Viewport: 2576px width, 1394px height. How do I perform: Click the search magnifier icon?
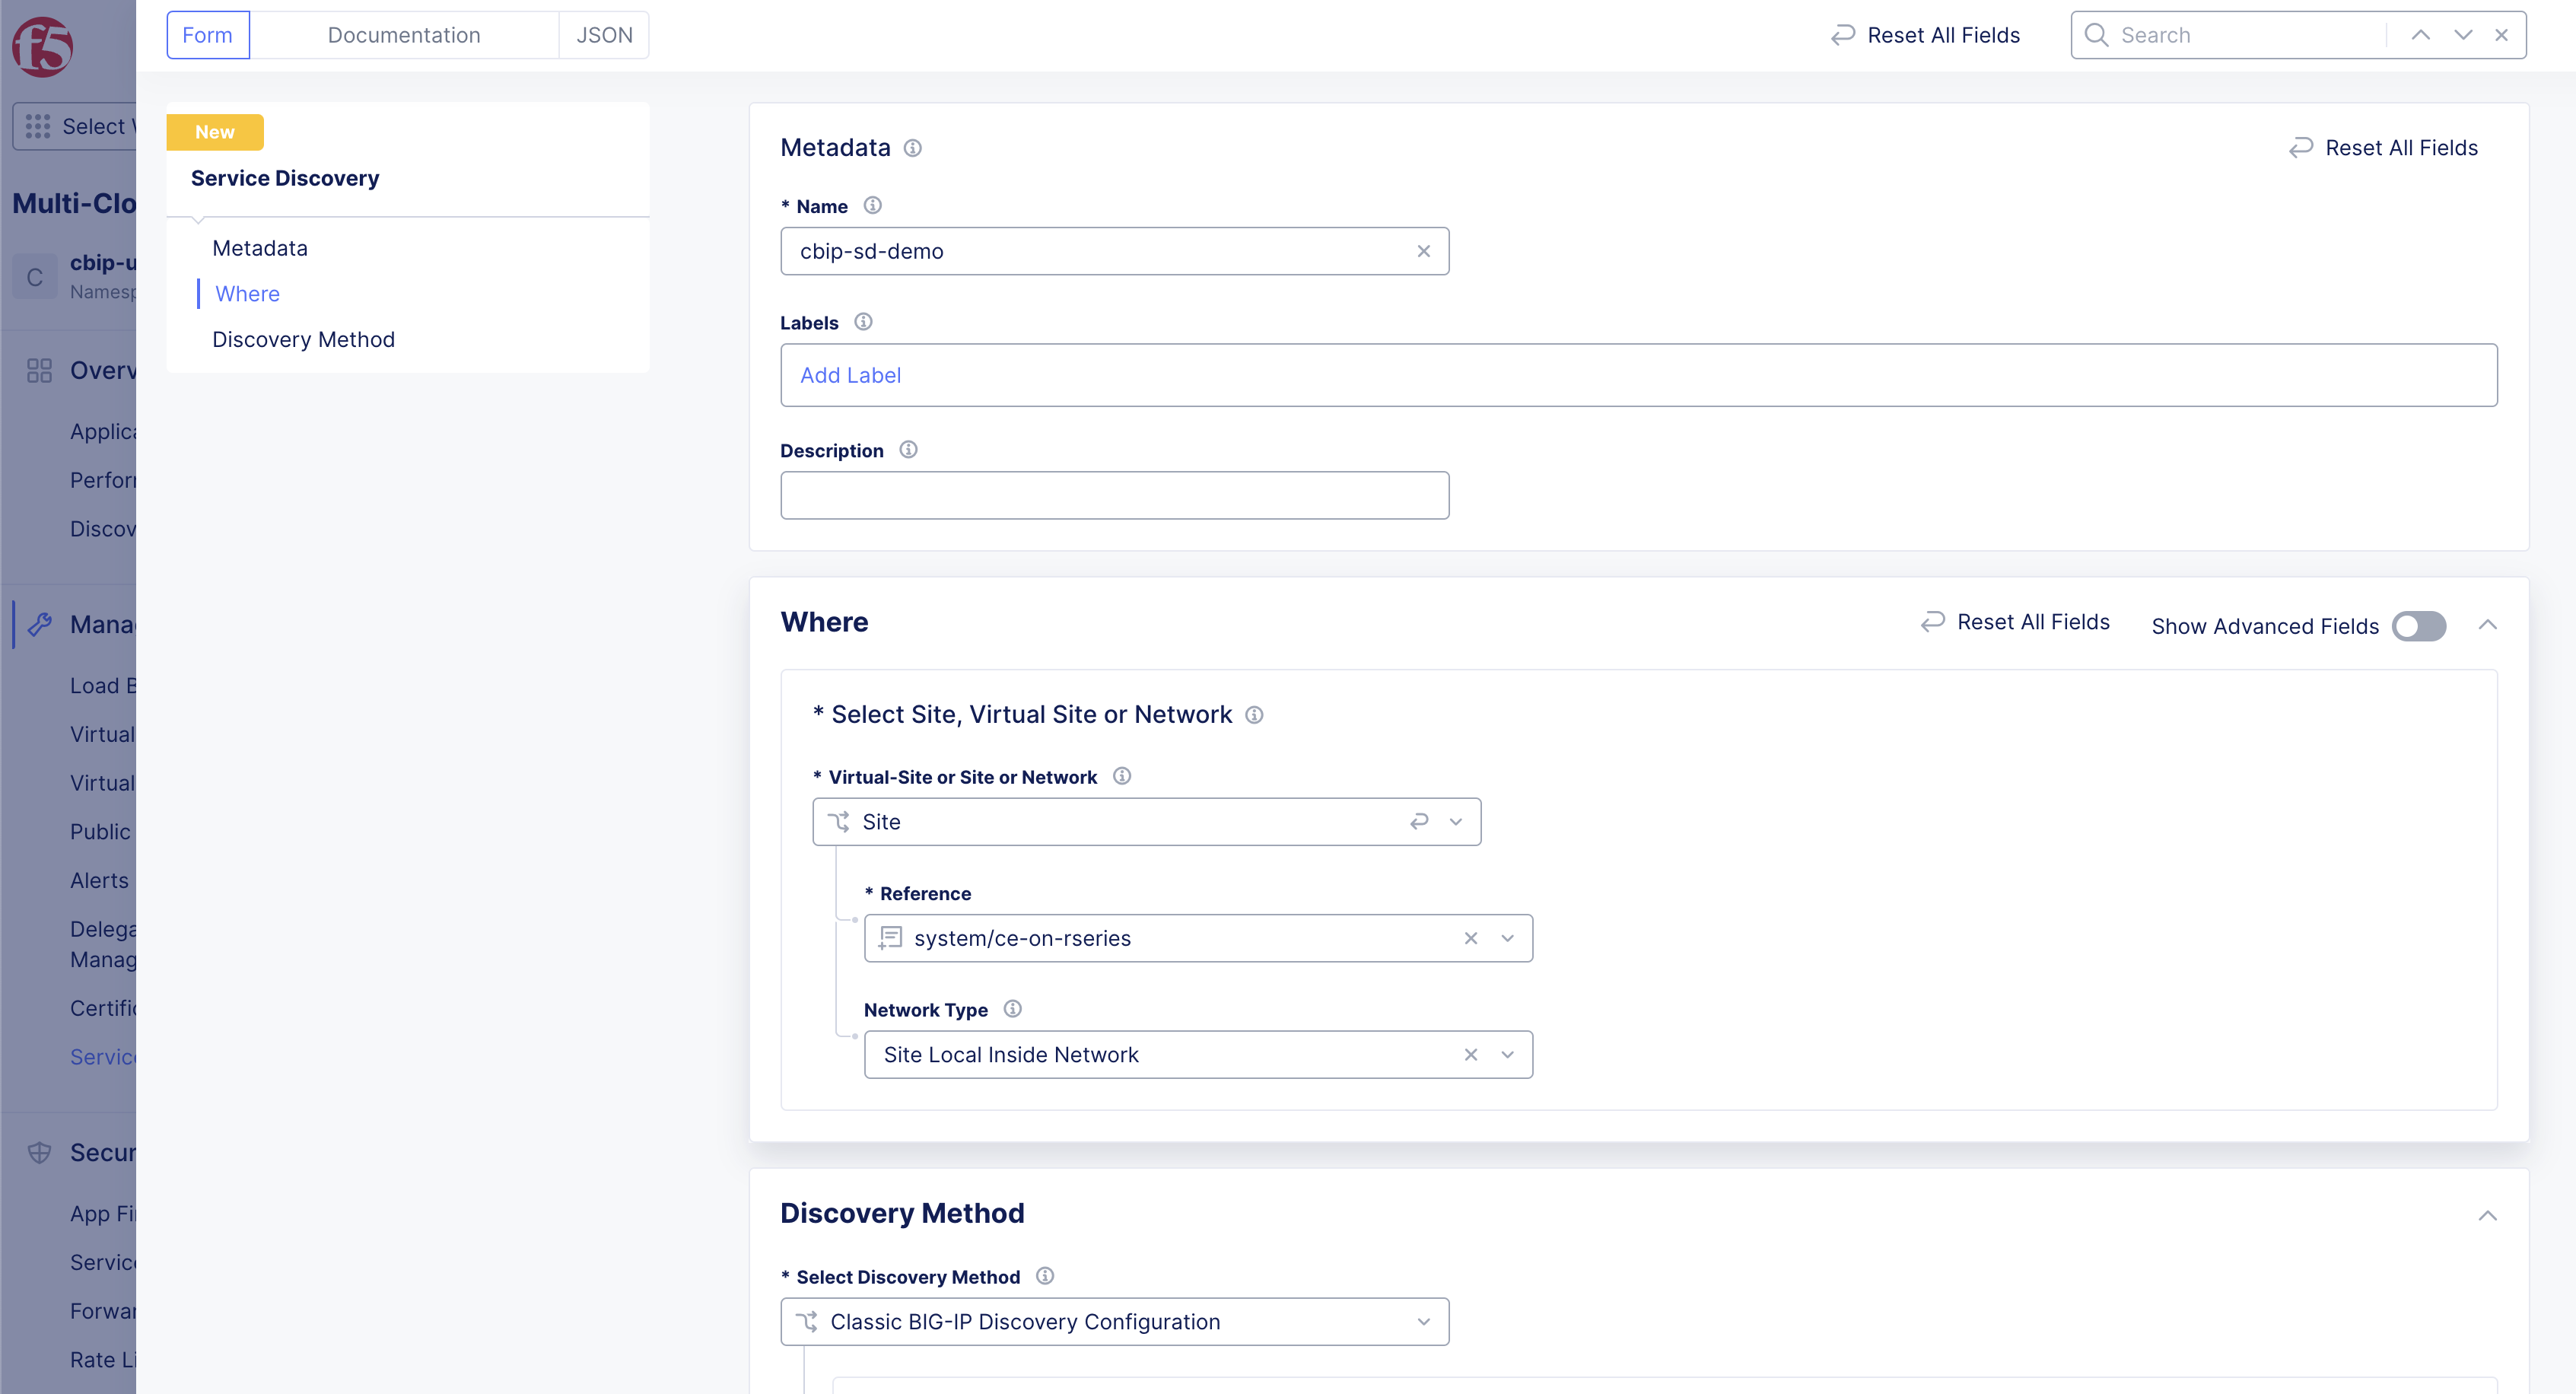[2096, 34]
